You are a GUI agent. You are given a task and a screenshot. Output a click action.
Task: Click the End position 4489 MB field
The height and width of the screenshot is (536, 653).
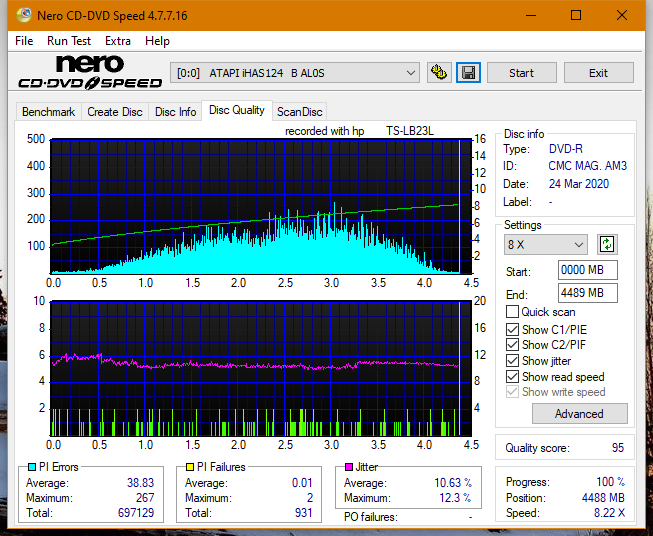click(x=588, y=293)
